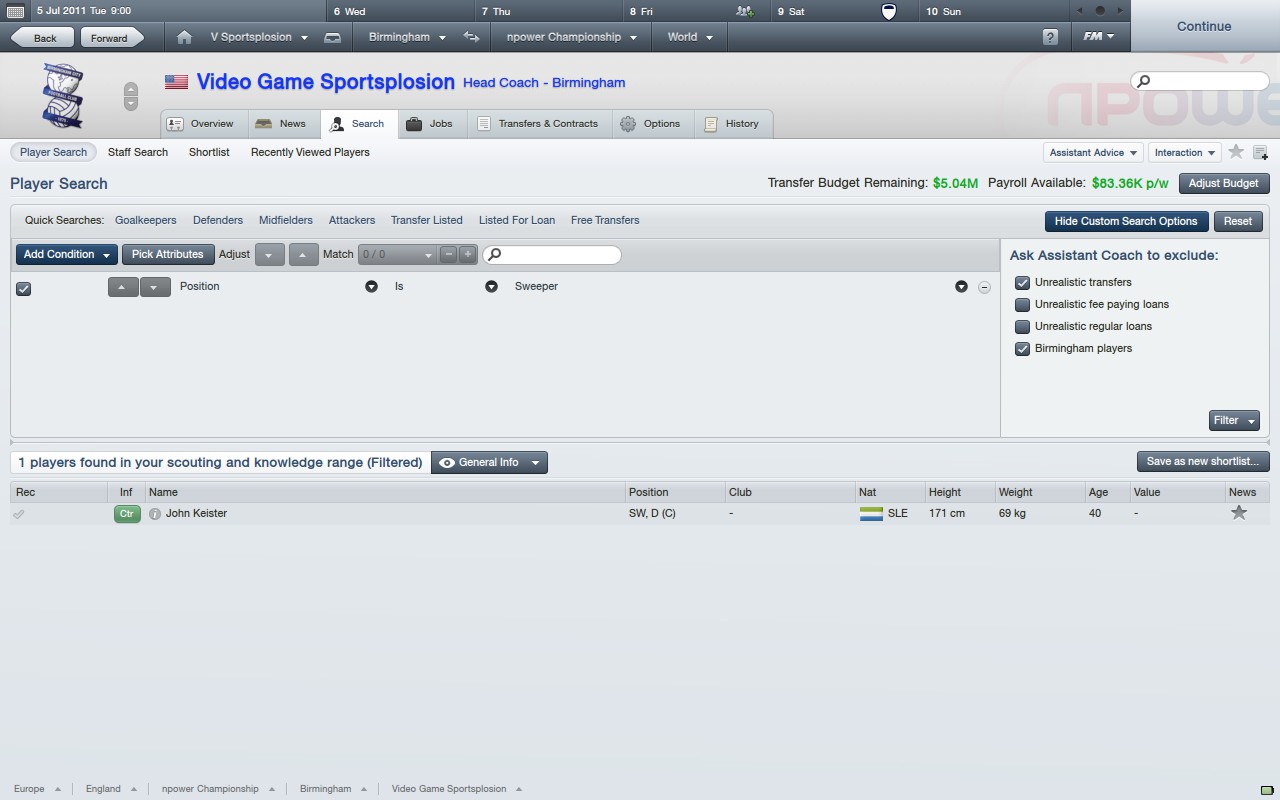Open the Assistant Advice dropdown

(1093, 153)
